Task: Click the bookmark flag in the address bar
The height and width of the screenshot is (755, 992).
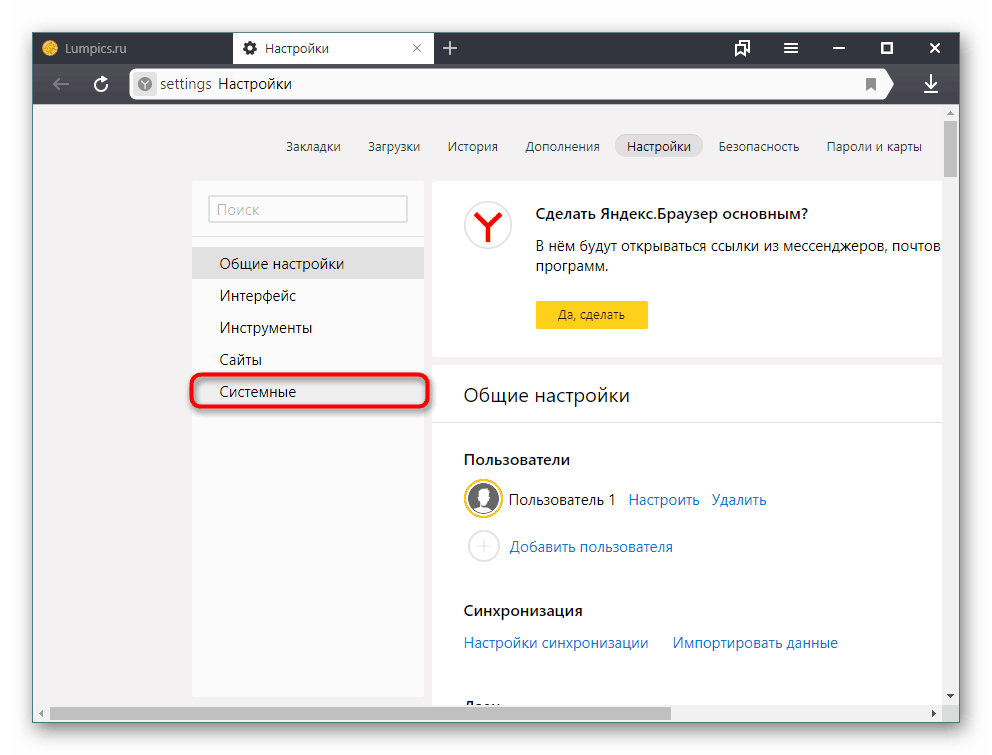Action: click(871, 84)
